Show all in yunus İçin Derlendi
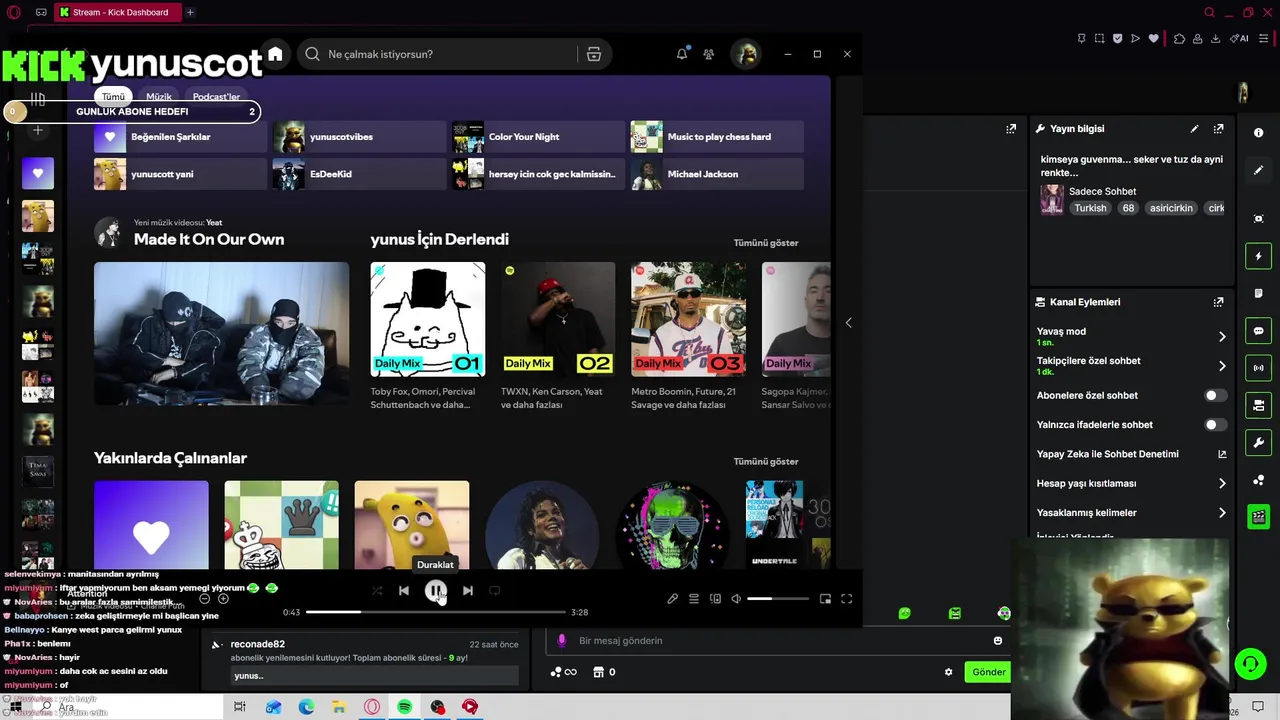Image resolution: width=1280 pixels, height=720 pixels. pos(766,243)
